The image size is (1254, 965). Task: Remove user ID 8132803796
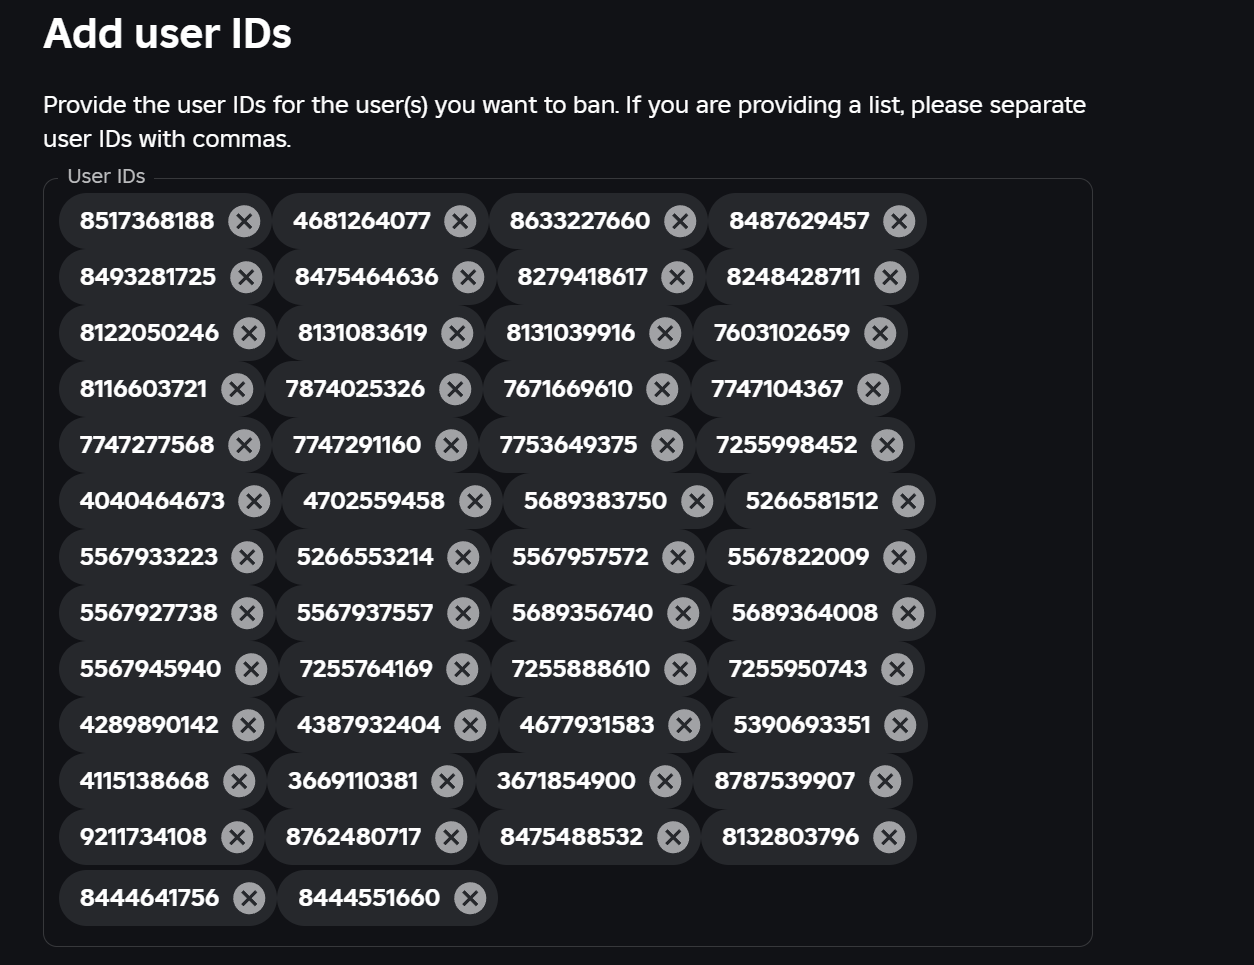coord(889,837)
